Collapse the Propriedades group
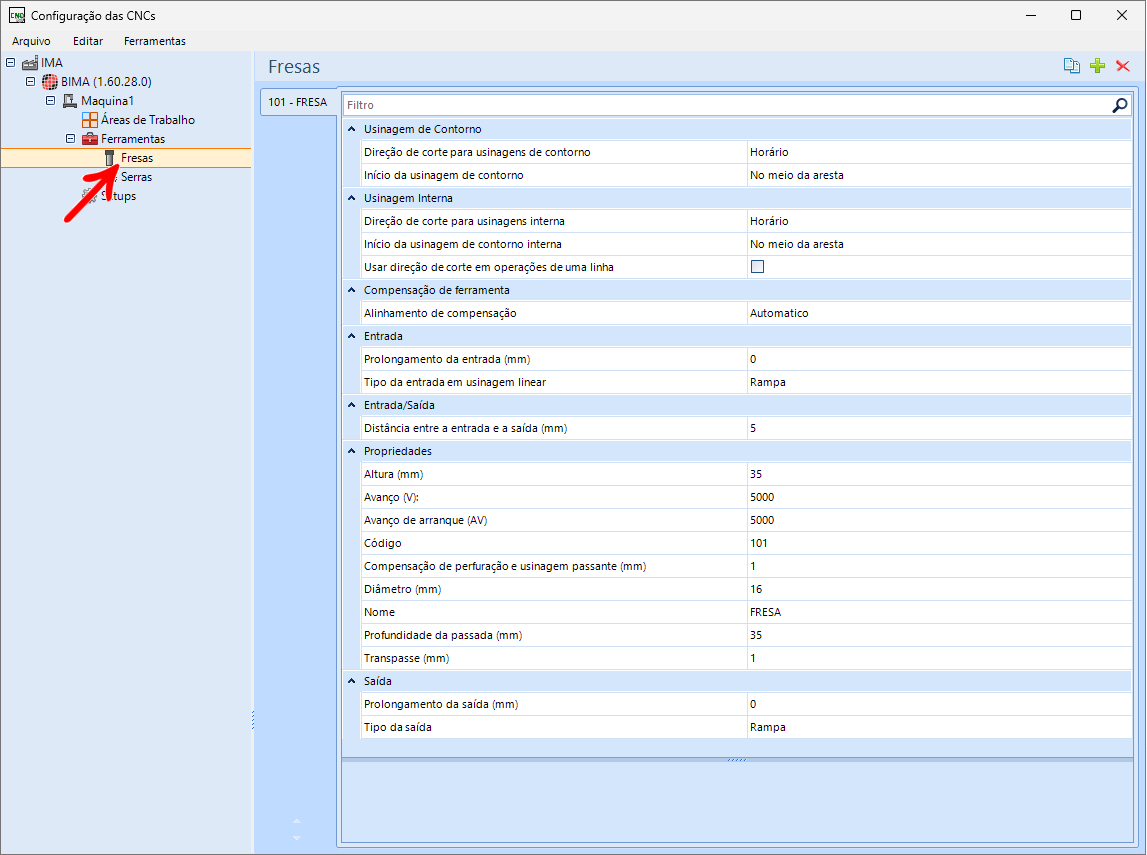Viewport: 1147px width, 855px height. 352,451
